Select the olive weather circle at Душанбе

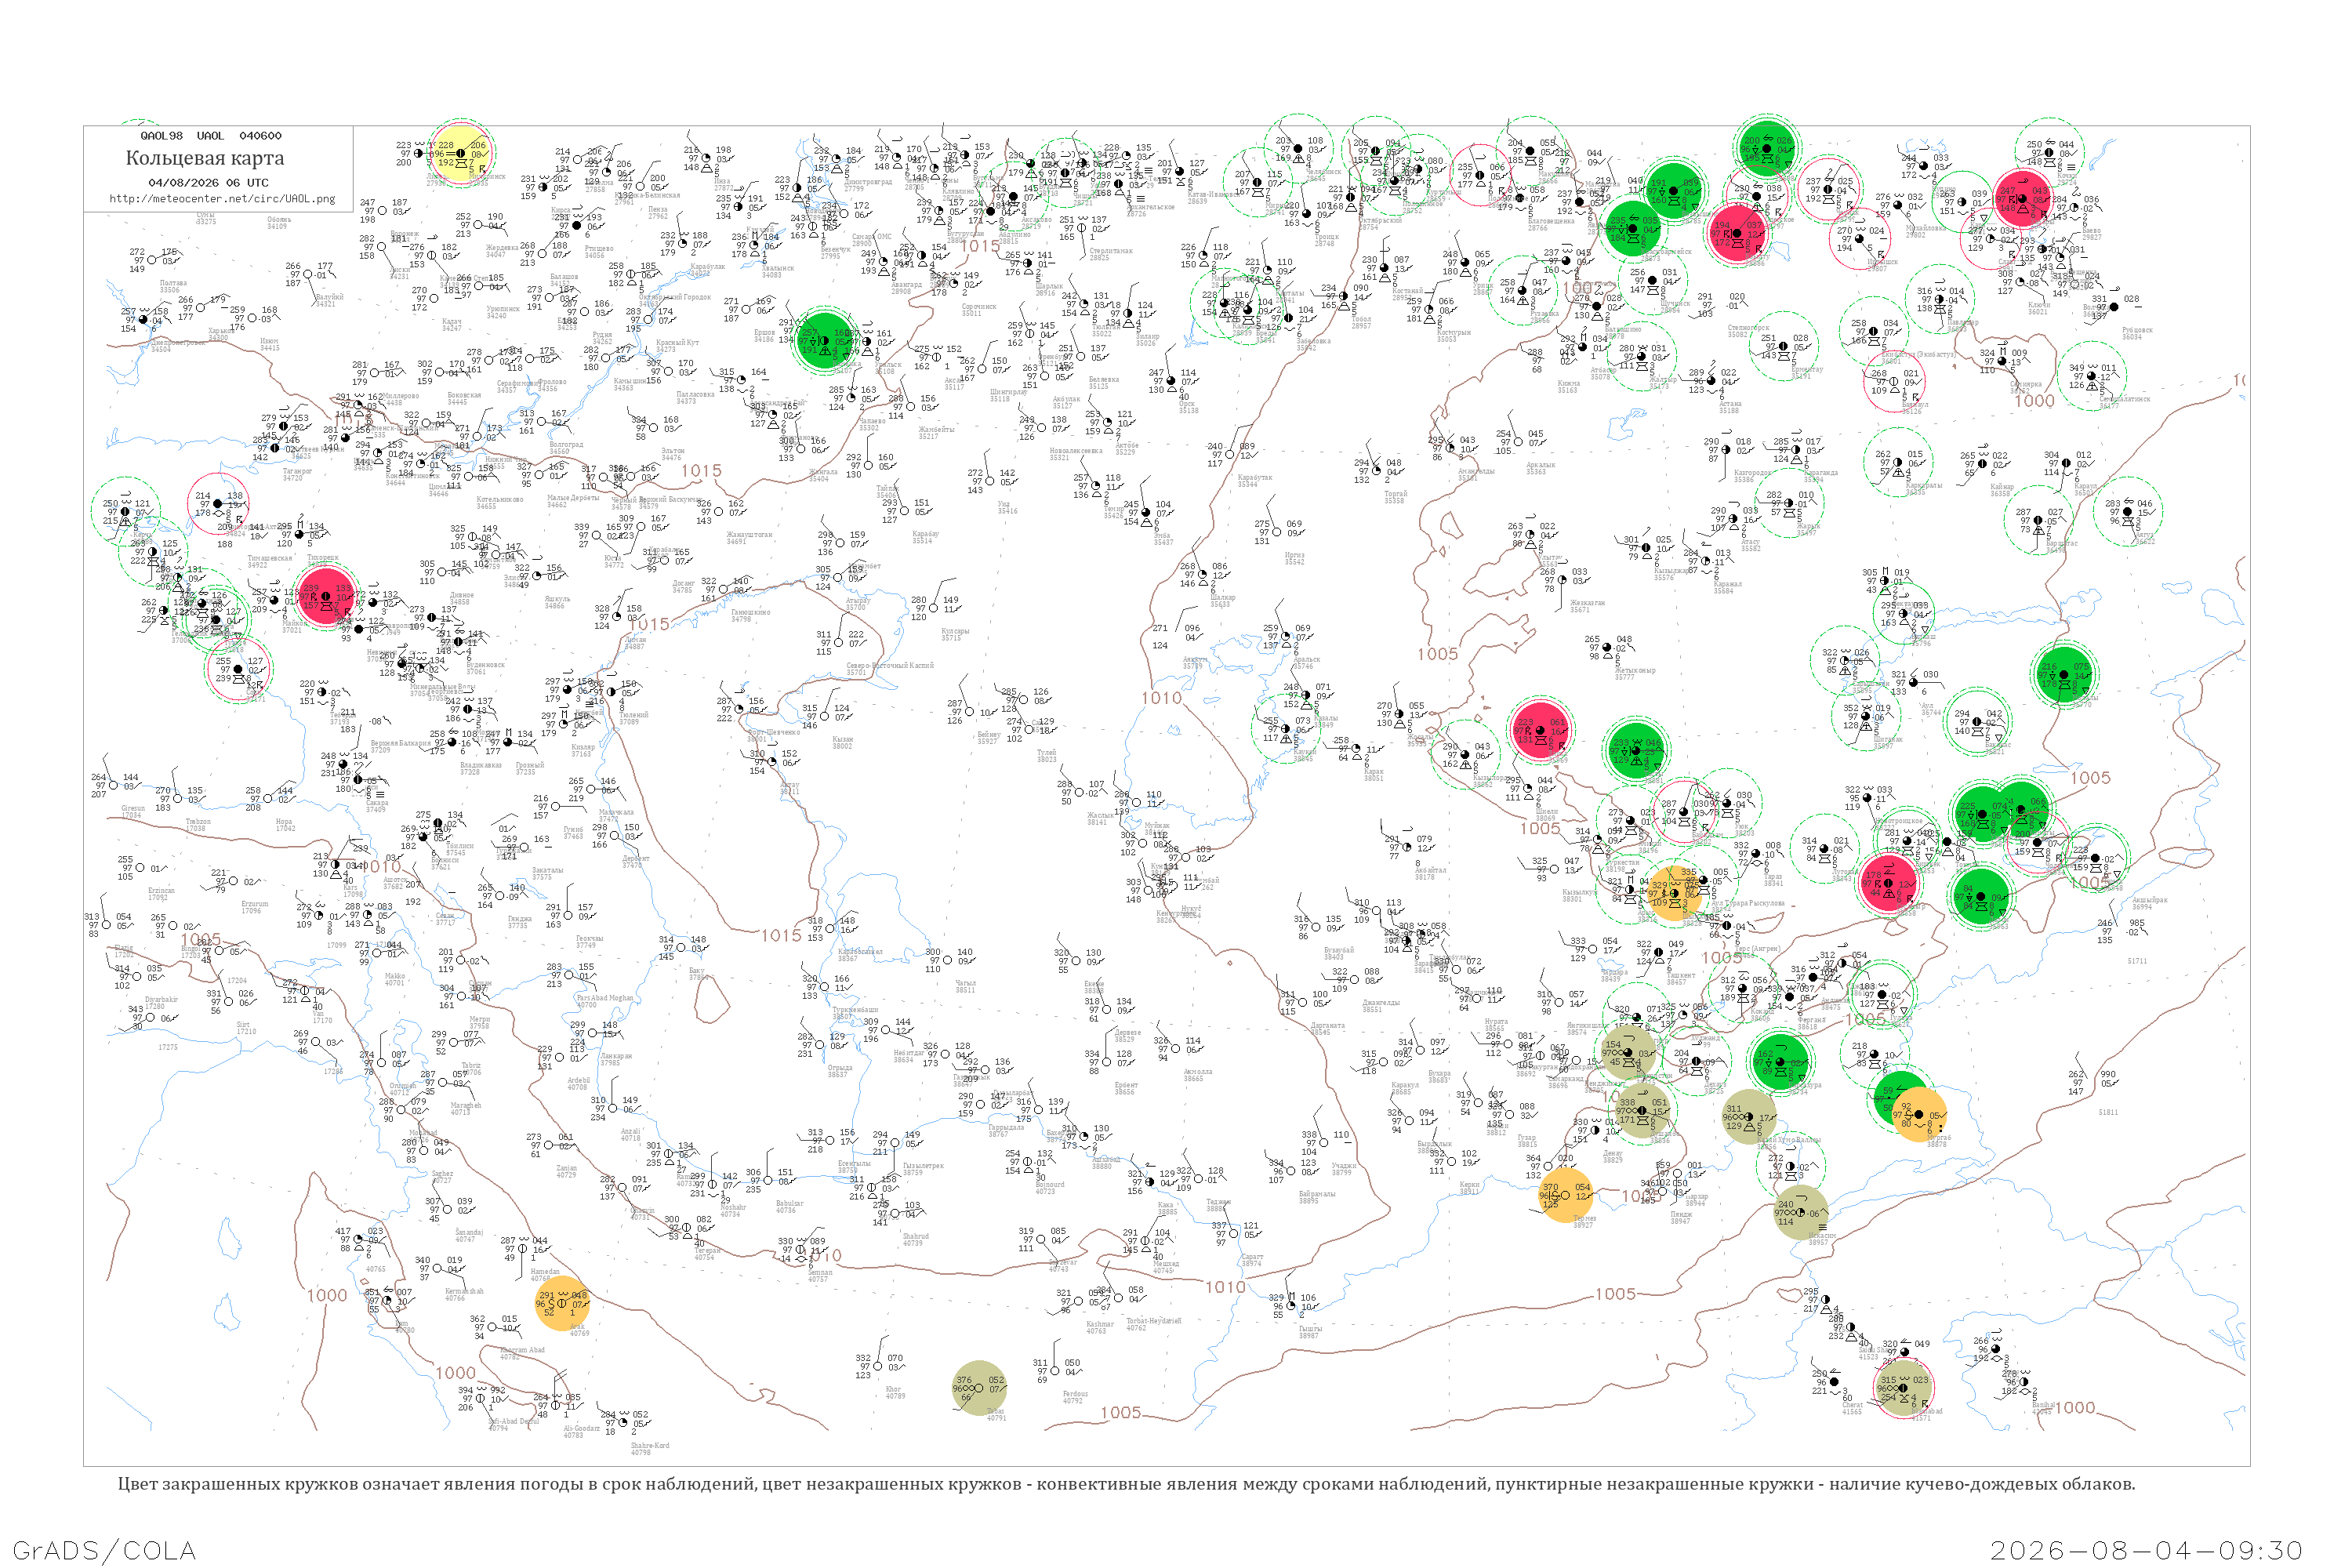click(1642, 1110)
